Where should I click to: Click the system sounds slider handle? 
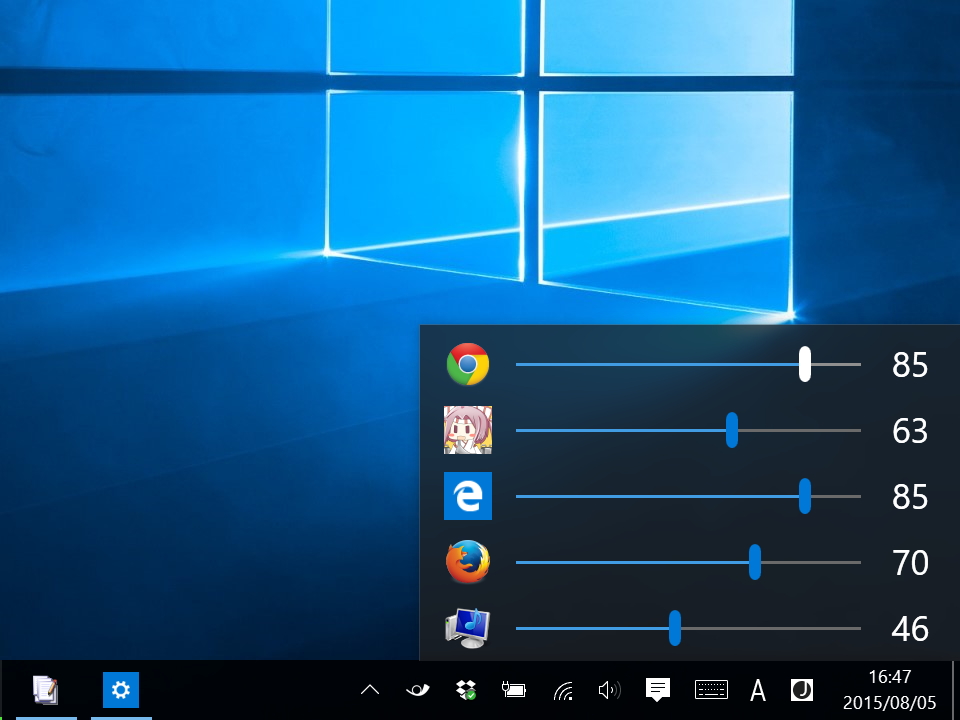click(x=675, y=628)
